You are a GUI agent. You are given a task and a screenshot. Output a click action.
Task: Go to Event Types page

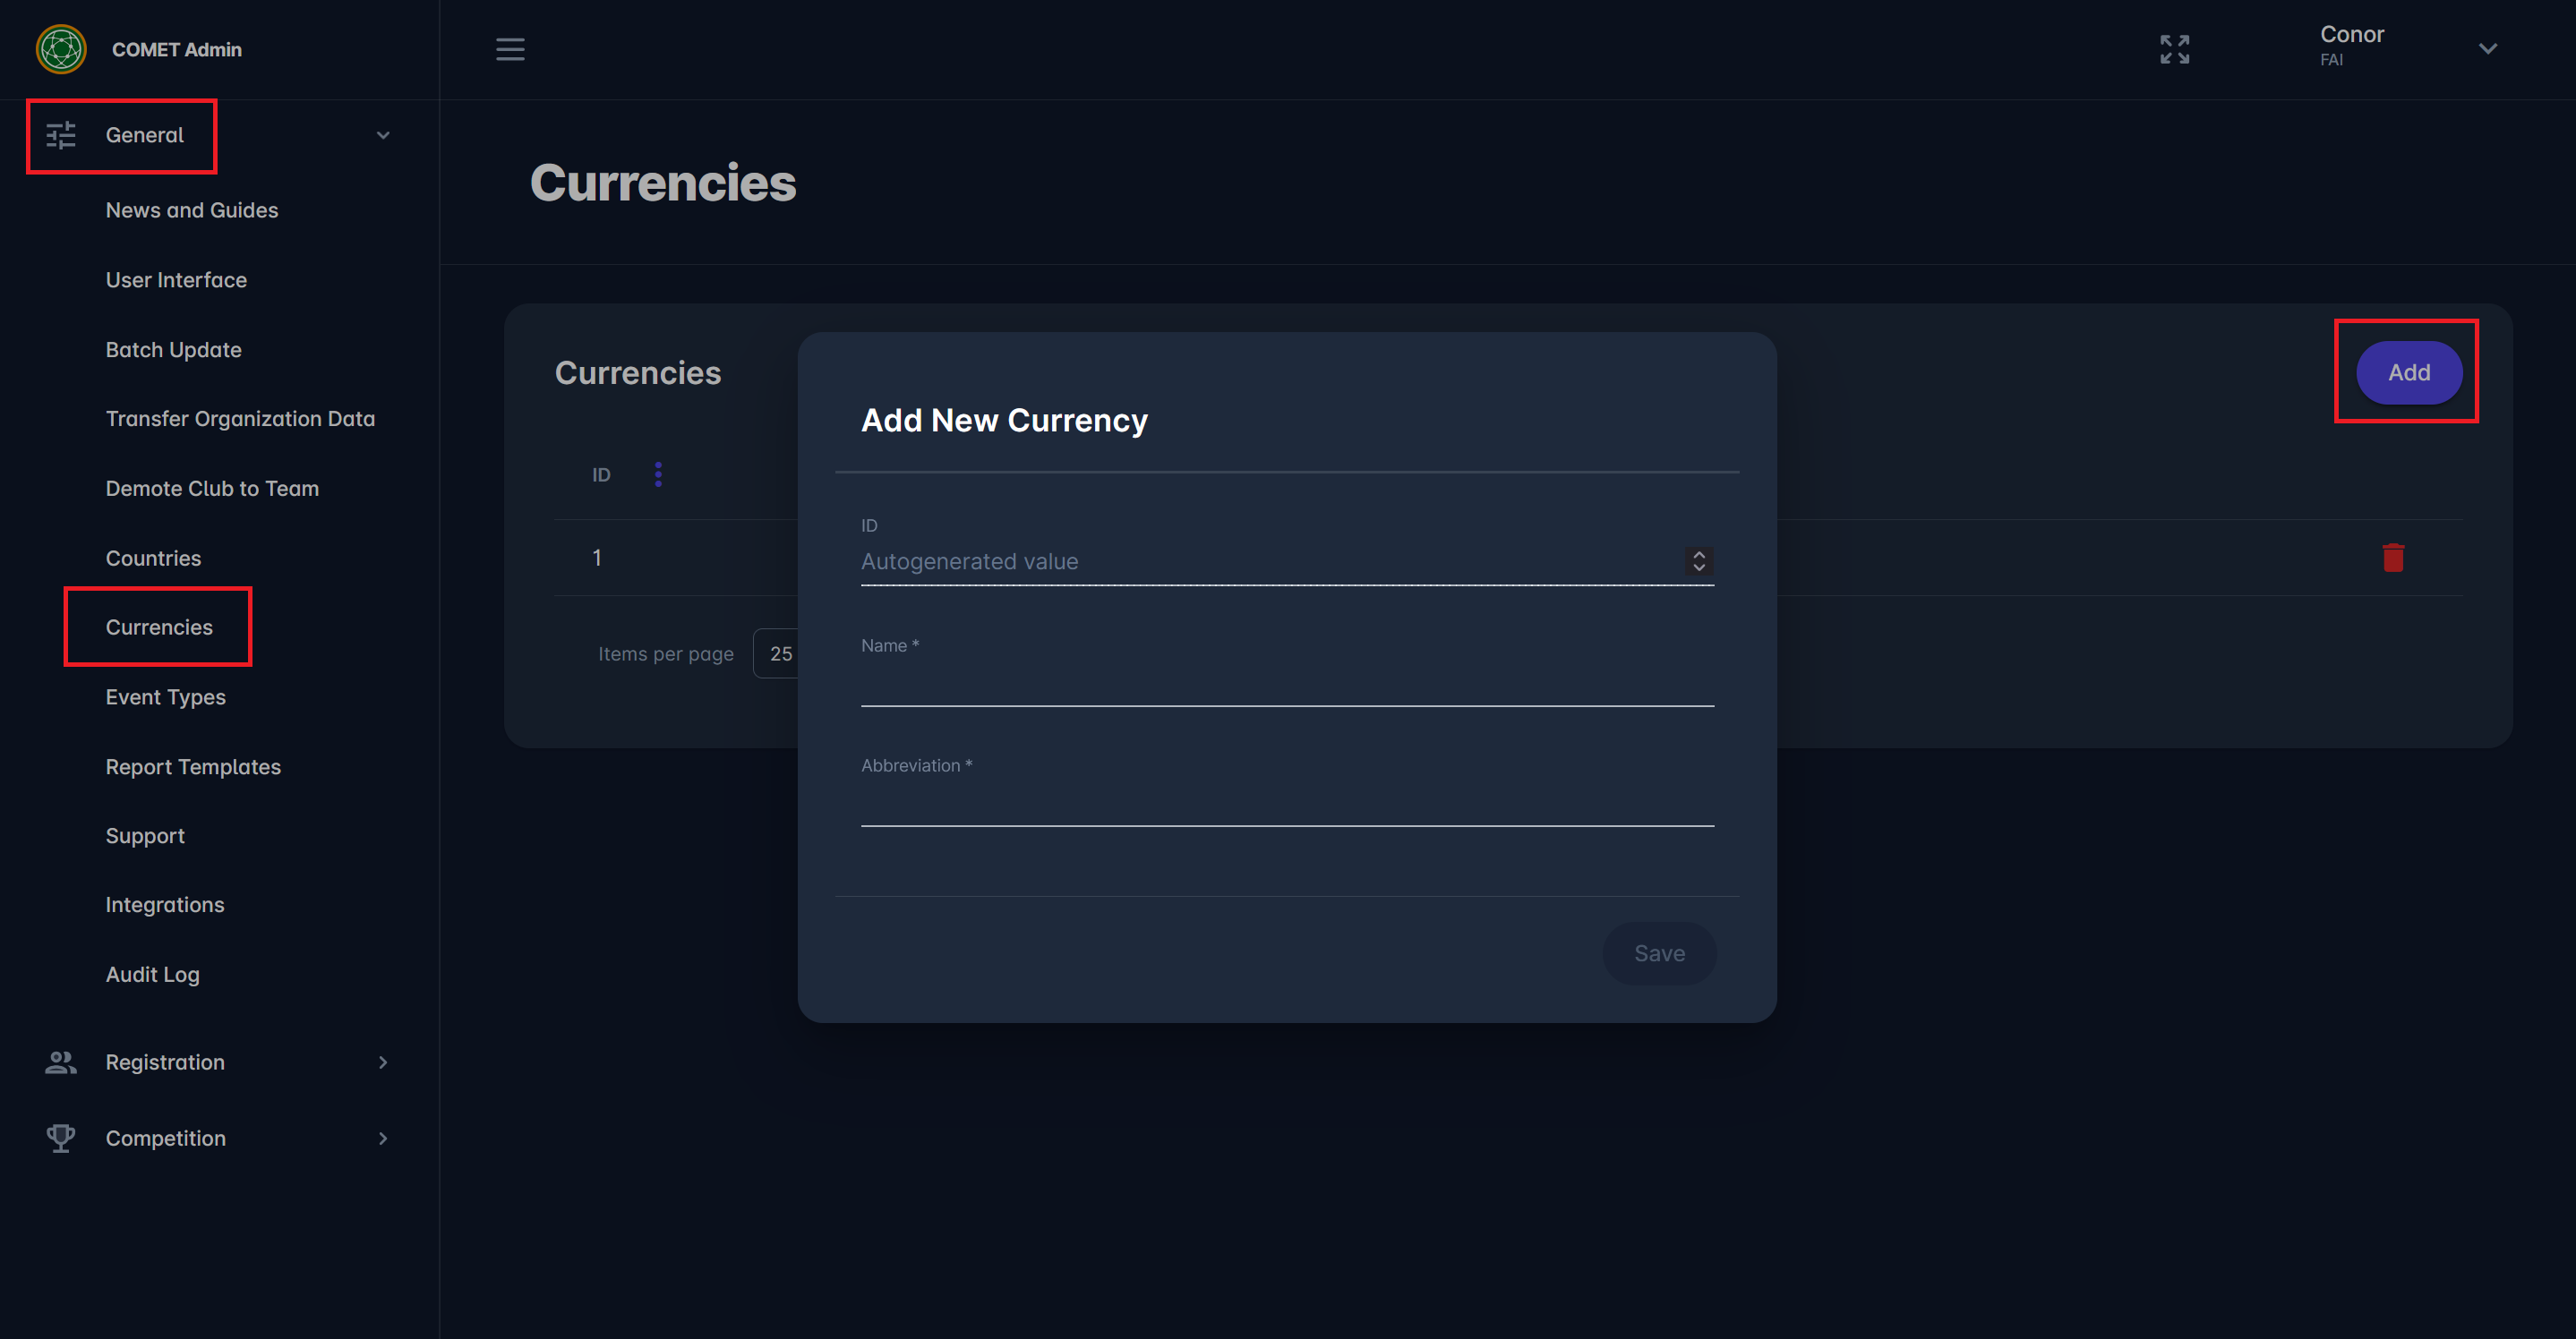tap(165, 697)
